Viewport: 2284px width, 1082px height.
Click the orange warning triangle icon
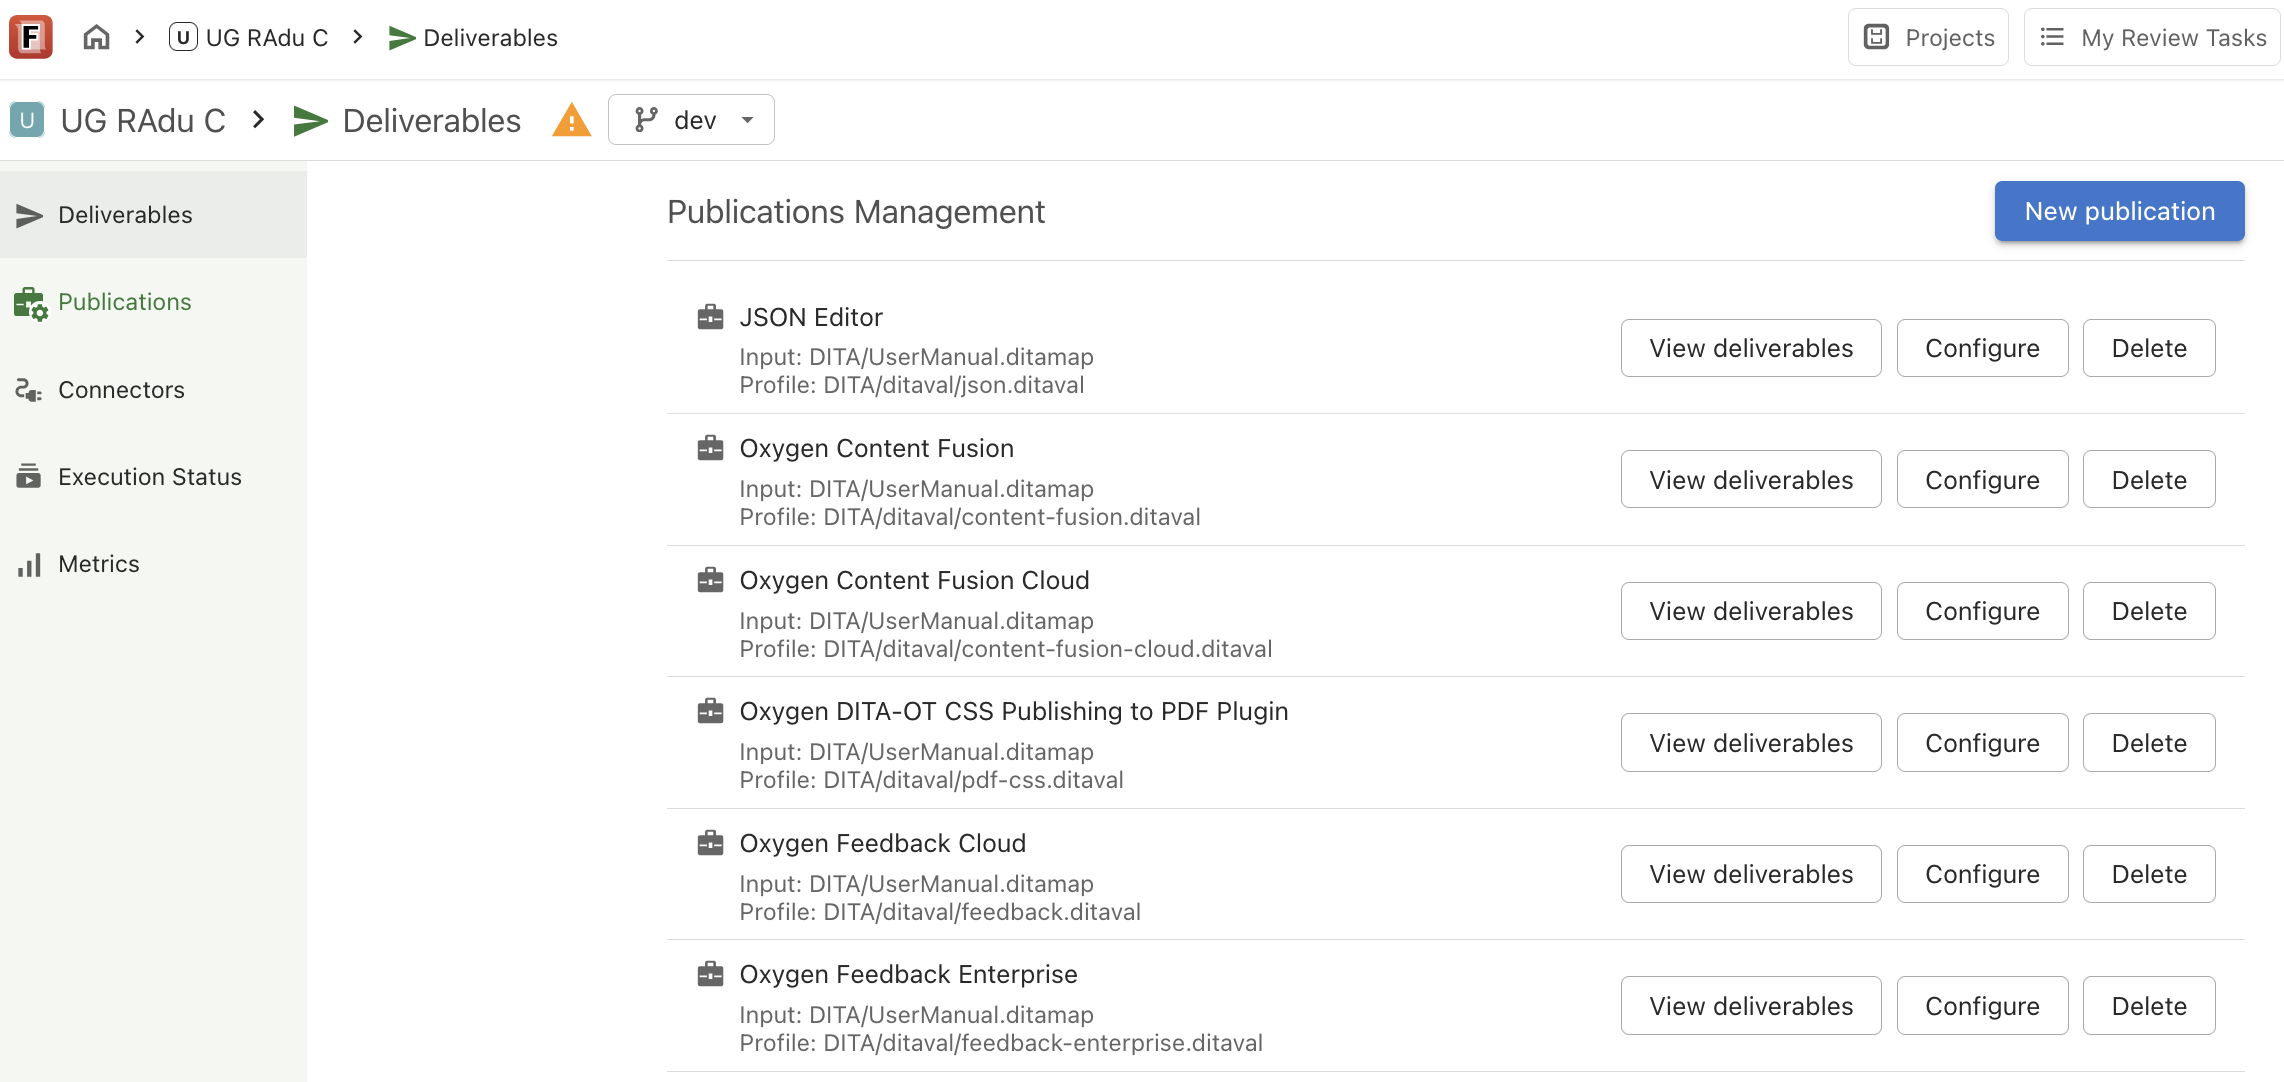click(x=571, y=121)
